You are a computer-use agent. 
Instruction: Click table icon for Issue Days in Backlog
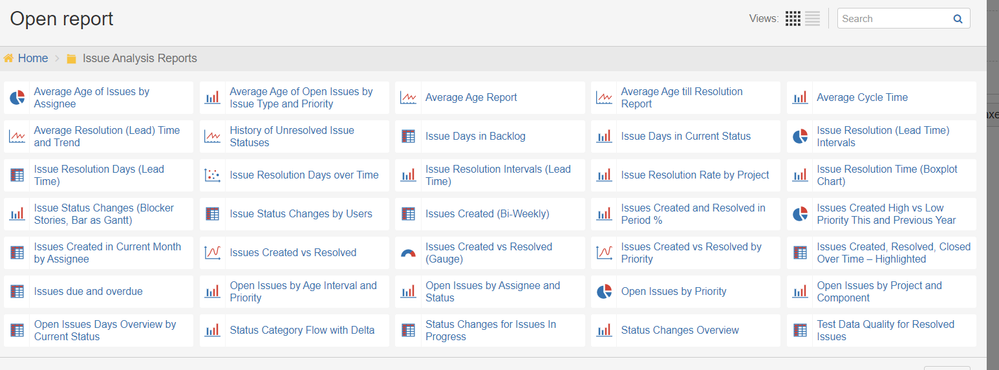pos(408,136)
